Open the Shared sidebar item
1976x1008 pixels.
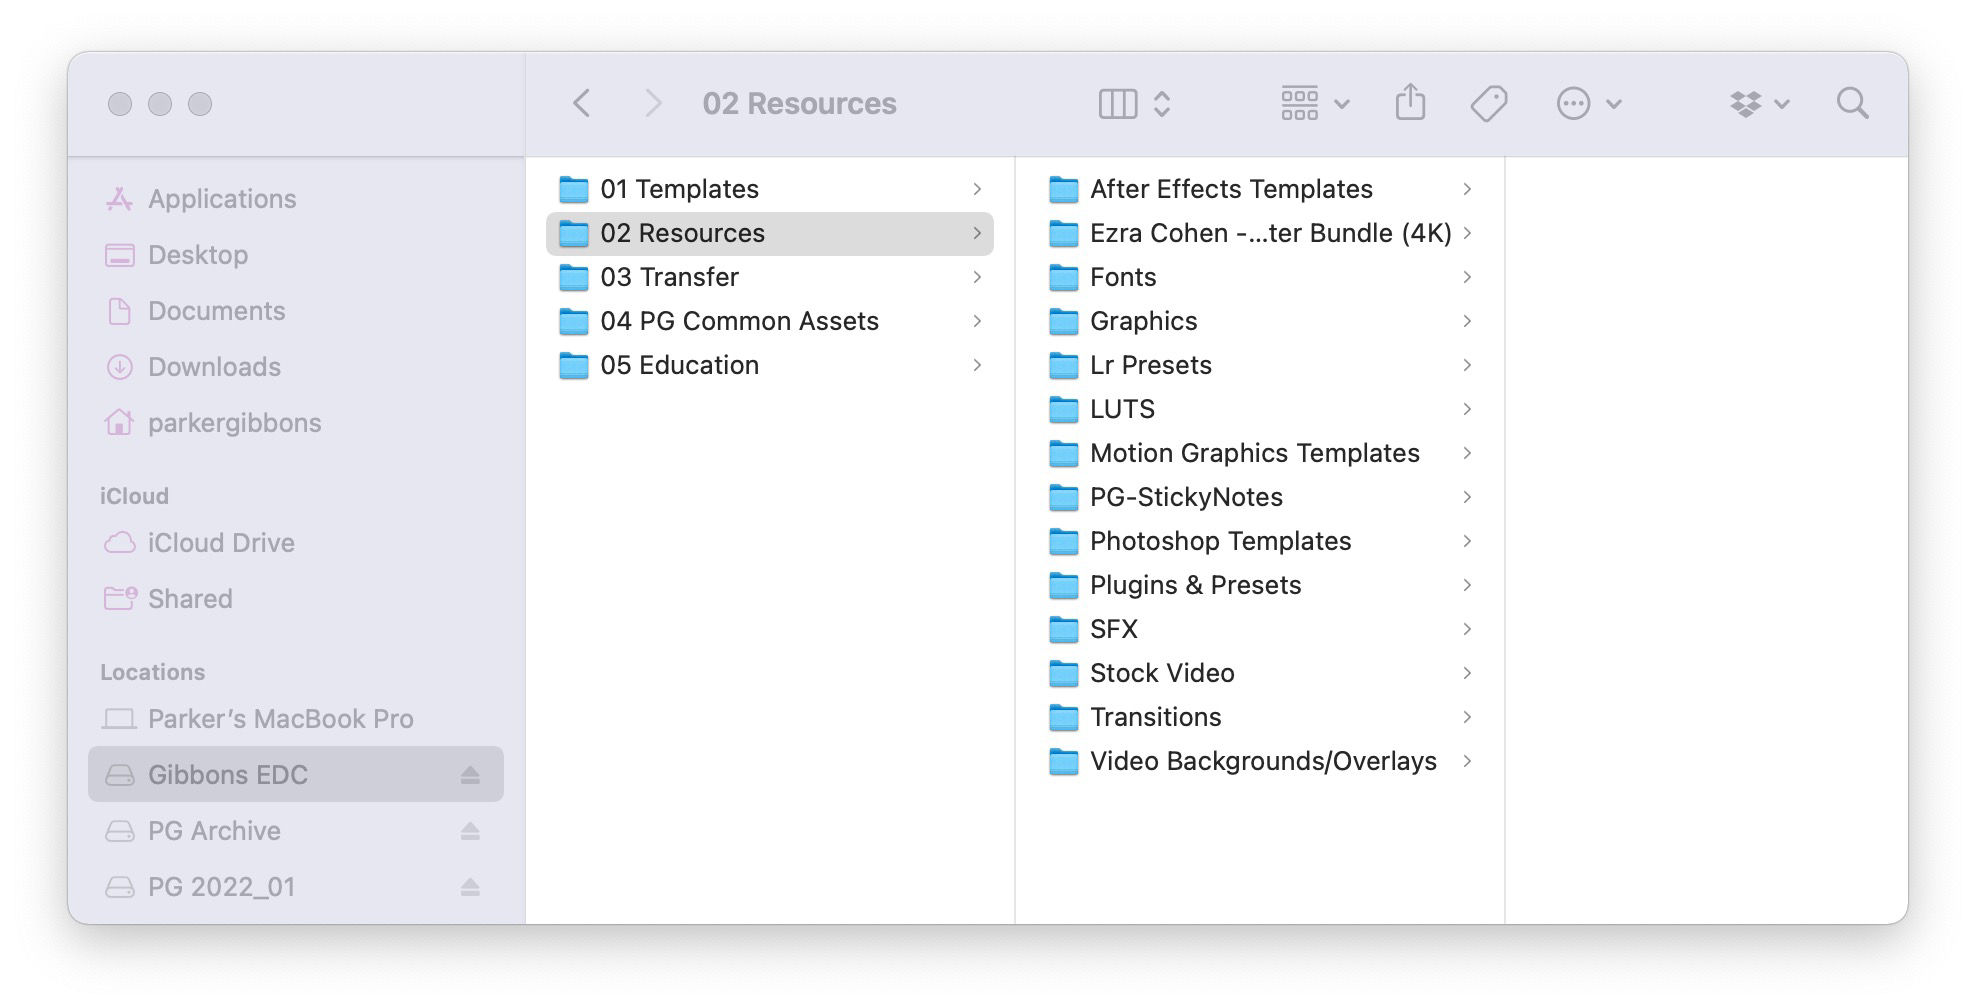pyautogui.click(x=295, y=599)
